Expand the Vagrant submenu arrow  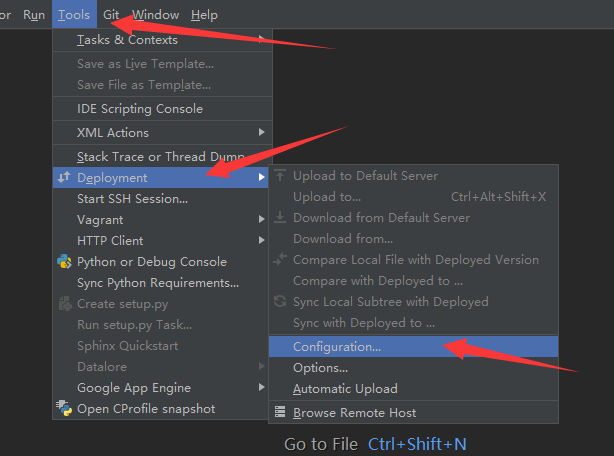click(262, 219)
